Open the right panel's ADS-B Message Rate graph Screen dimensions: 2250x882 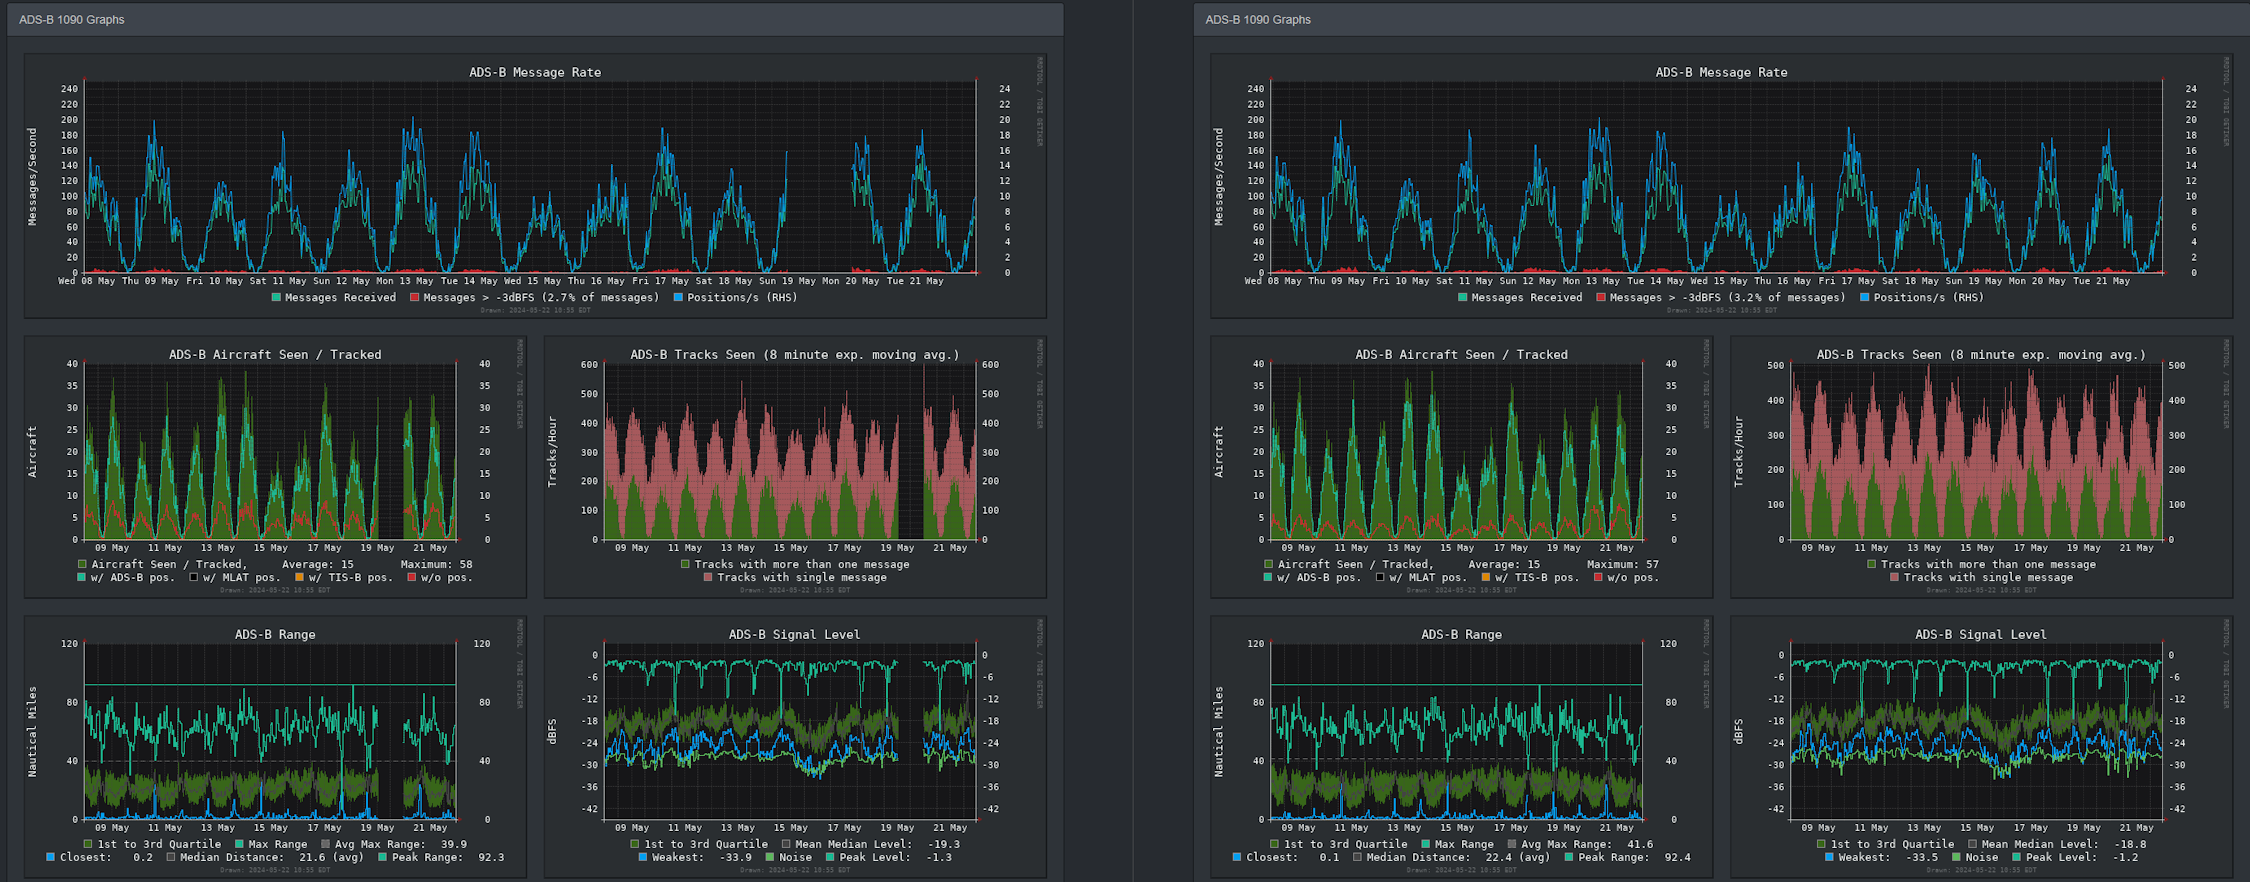pyautogui.click(x=1721, y=186)
